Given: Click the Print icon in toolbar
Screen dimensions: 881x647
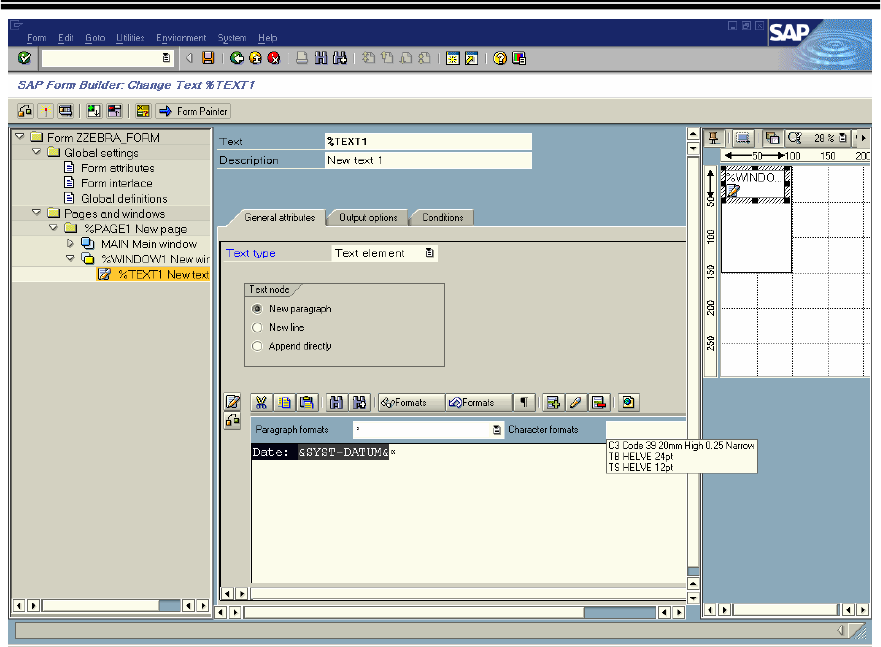Looking at the screenshot, I should tap(302, 58).
